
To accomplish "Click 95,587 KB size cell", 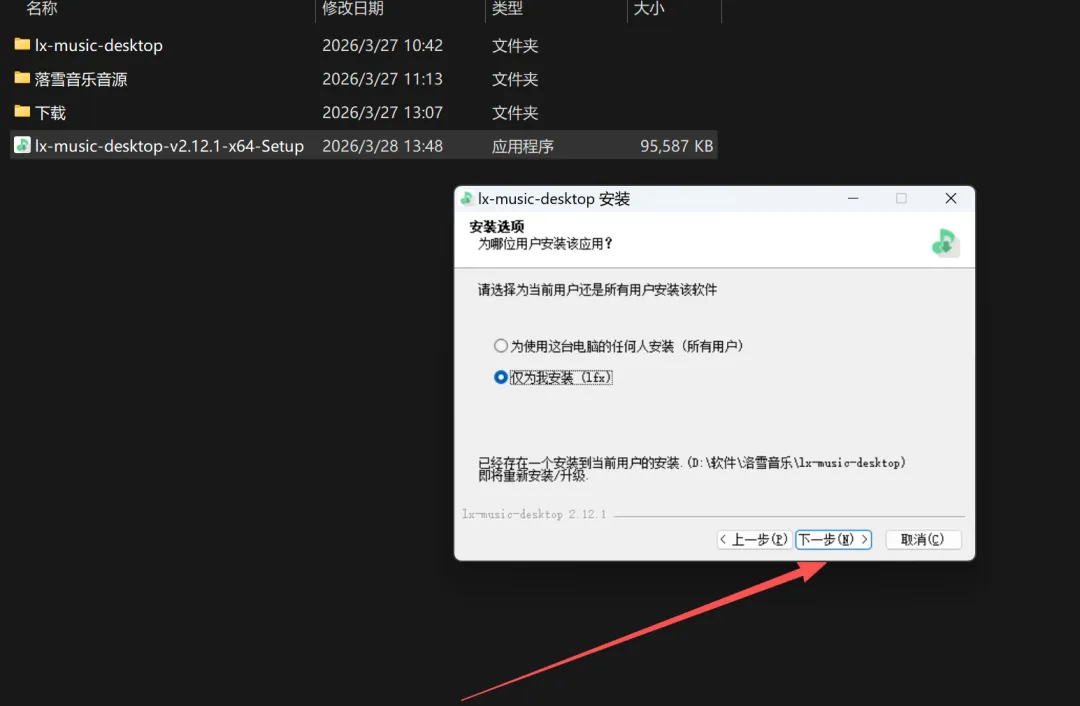I will tap(676, 146).
